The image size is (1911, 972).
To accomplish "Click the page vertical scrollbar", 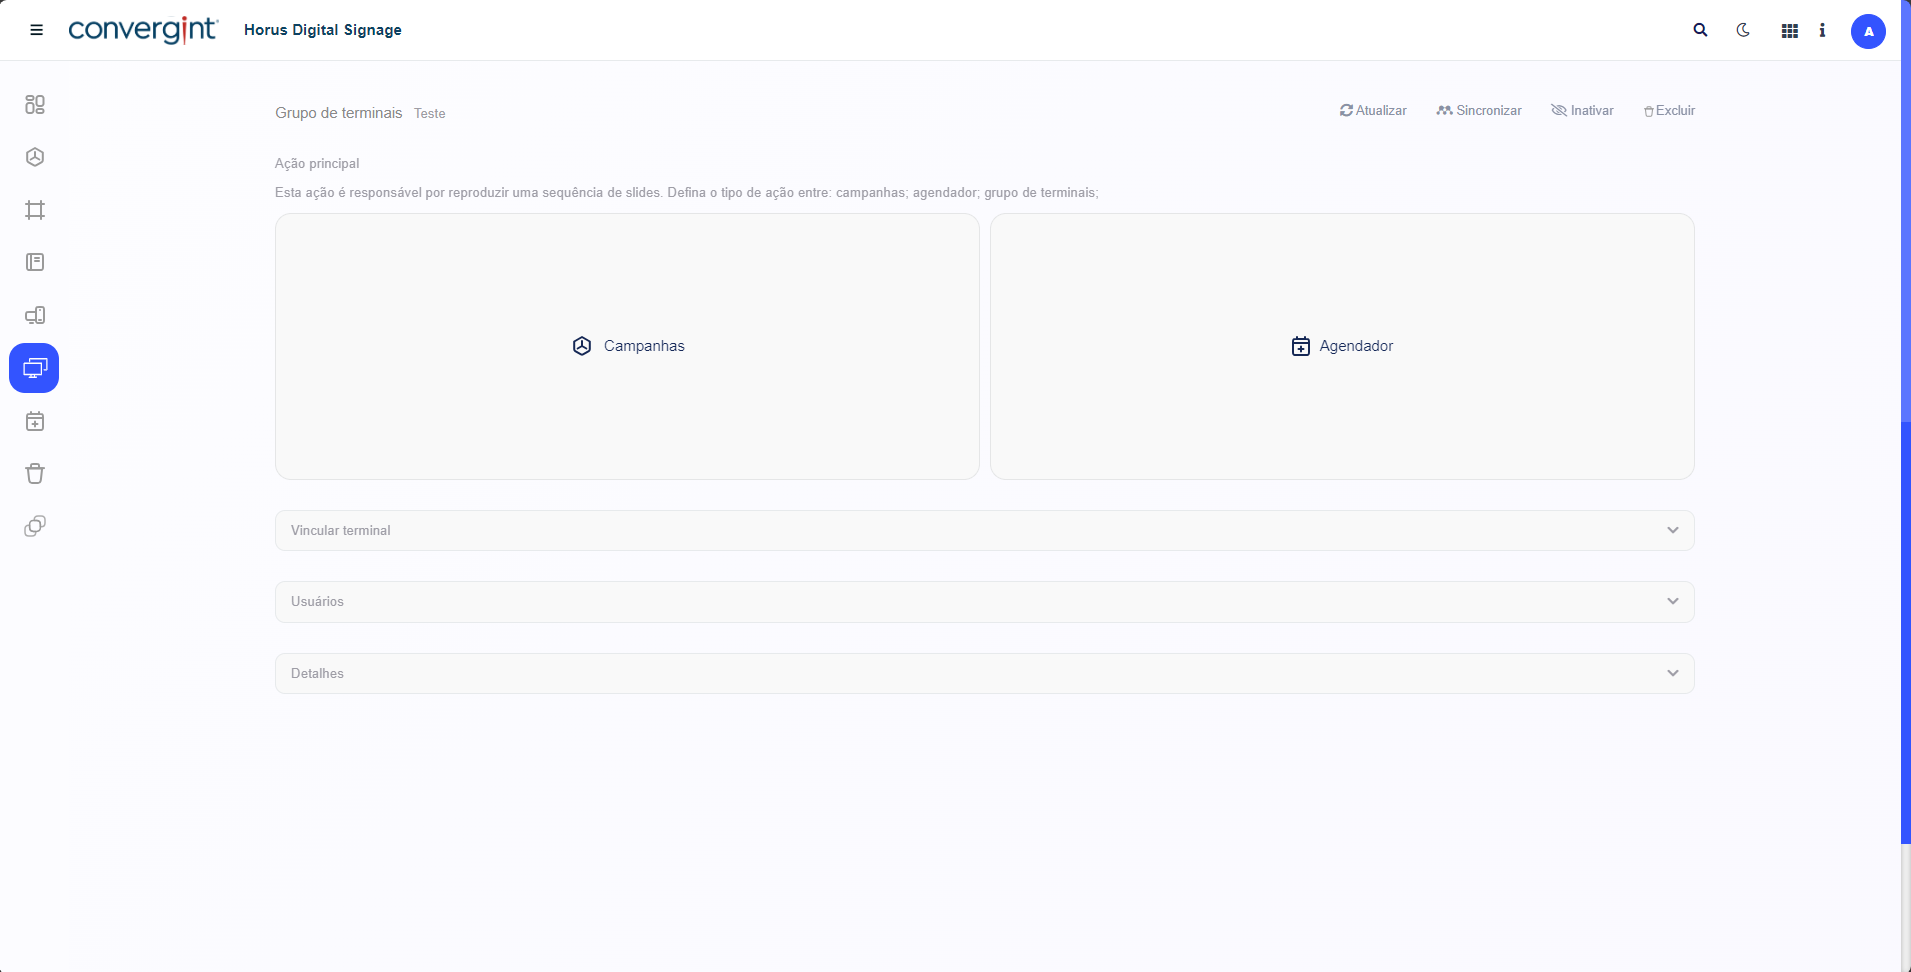I will click(1905, 630).
